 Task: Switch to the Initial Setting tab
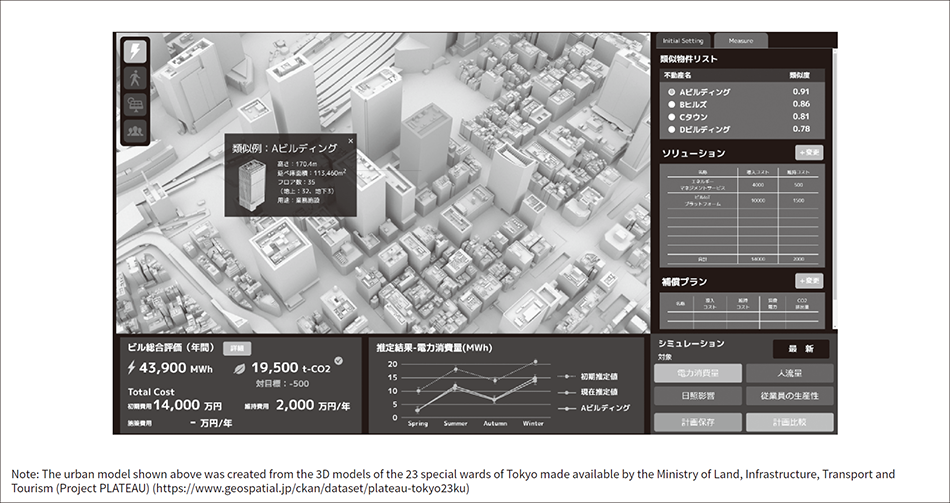pyautogui.click(x=684, y=41)
